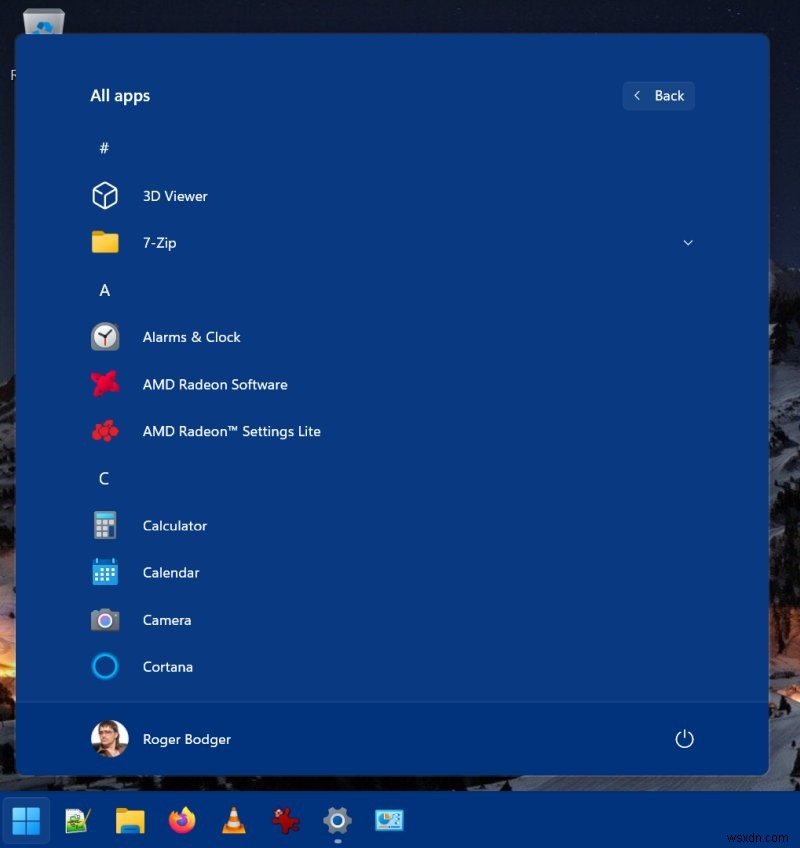This screenshot has height=848, width=800.
Task: Open AMD Radeon Software
Action: [x=214, y=384]
